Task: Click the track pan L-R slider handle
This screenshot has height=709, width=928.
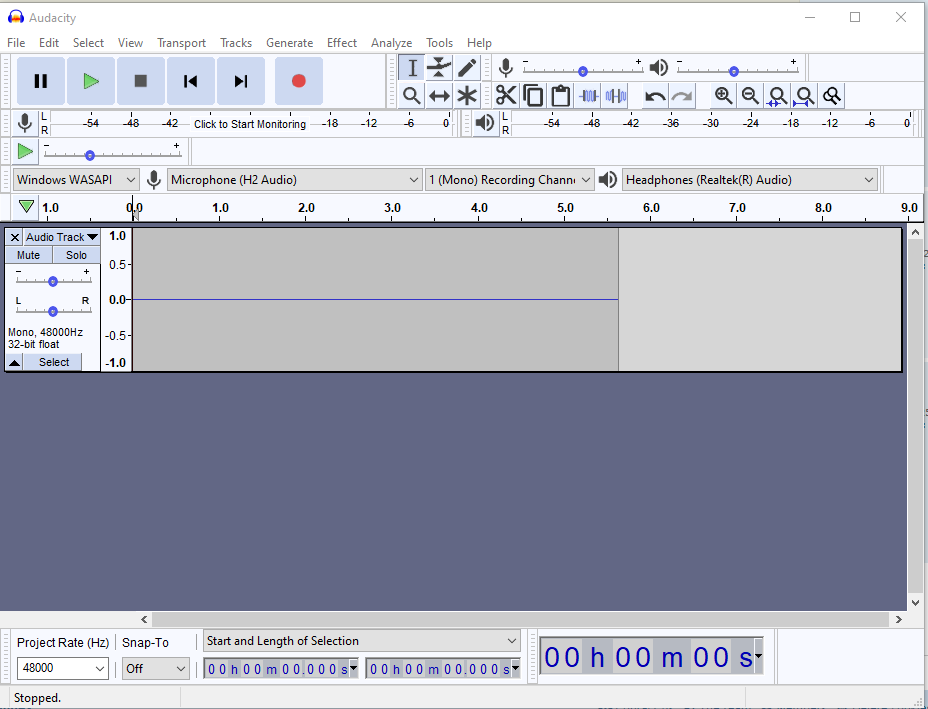Action: [x=53, y=311]
